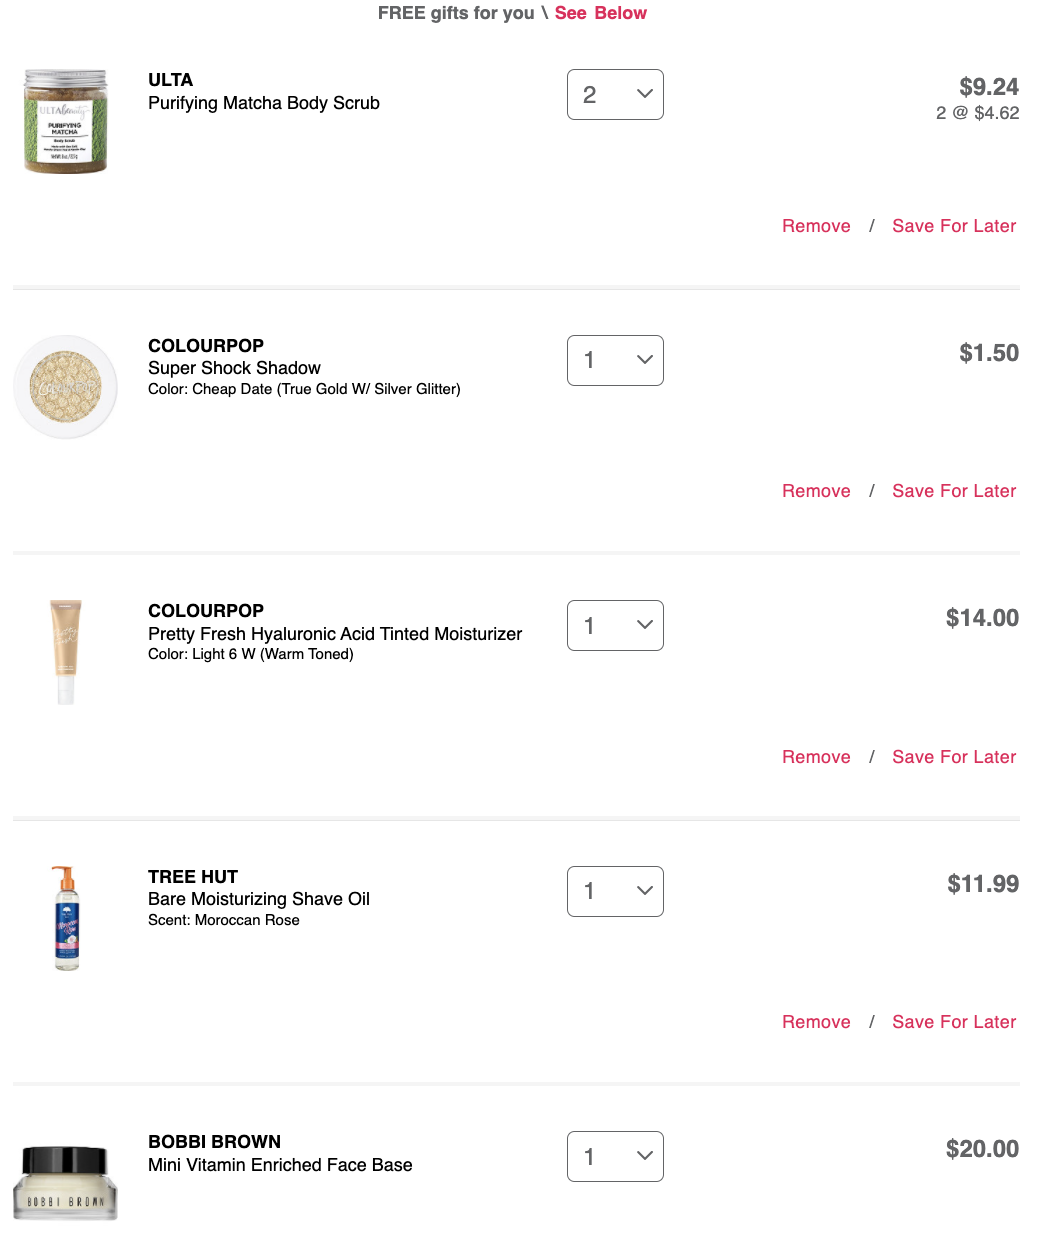
Task: Click the Tree Hut Shave Oil image
Action: click(66, 918)
